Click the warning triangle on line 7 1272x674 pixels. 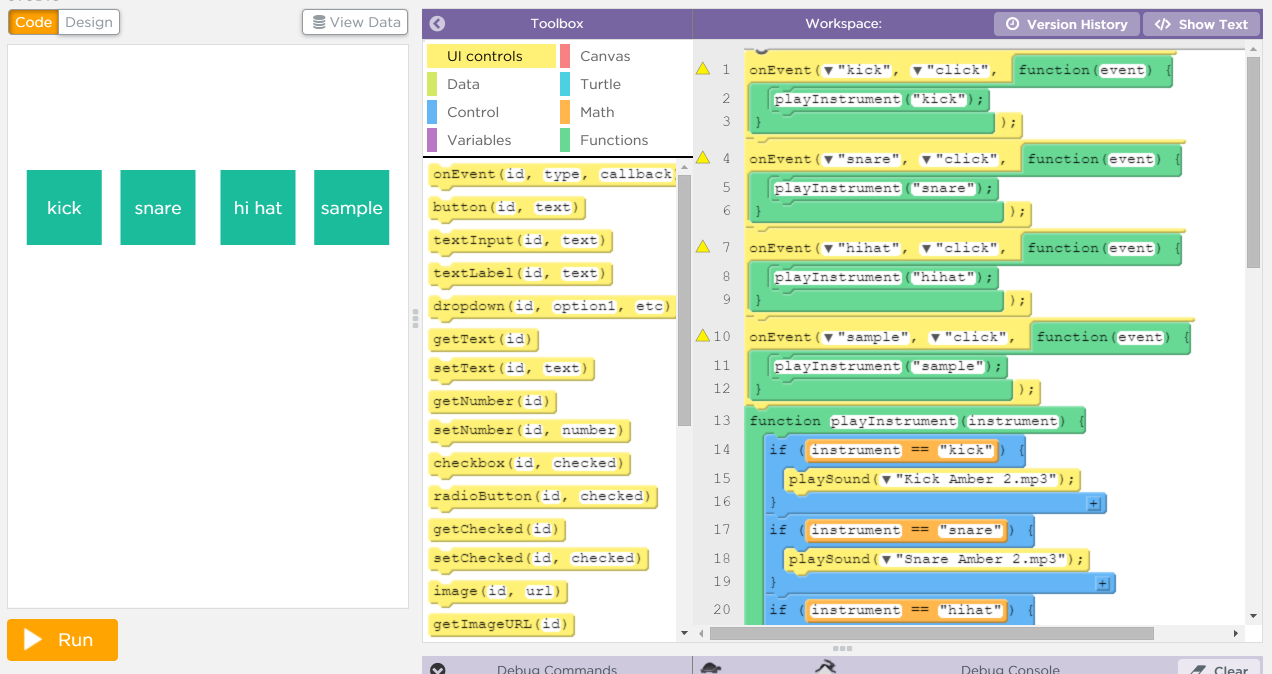pos(703,247)
